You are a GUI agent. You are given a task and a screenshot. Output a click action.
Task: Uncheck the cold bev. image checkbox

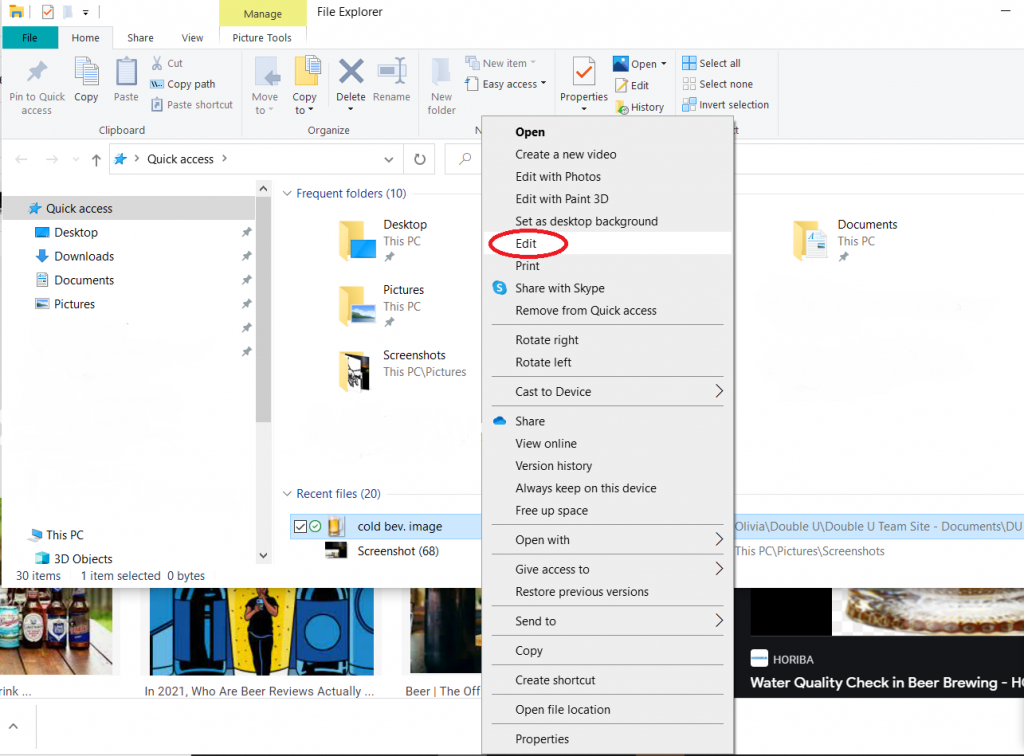click(x=301, y=527)
